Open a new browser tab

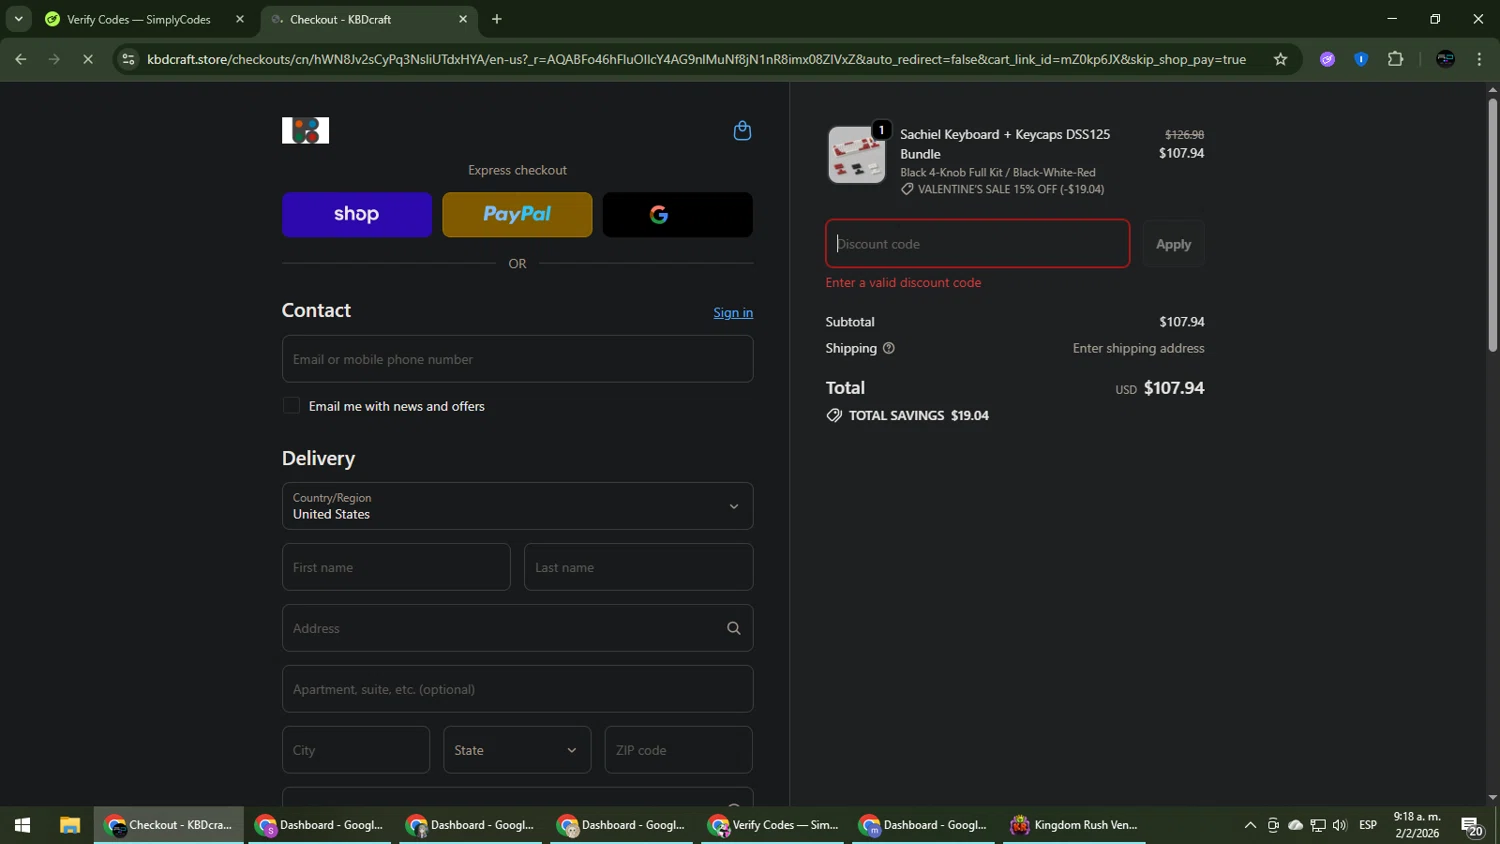coord(496,19)
